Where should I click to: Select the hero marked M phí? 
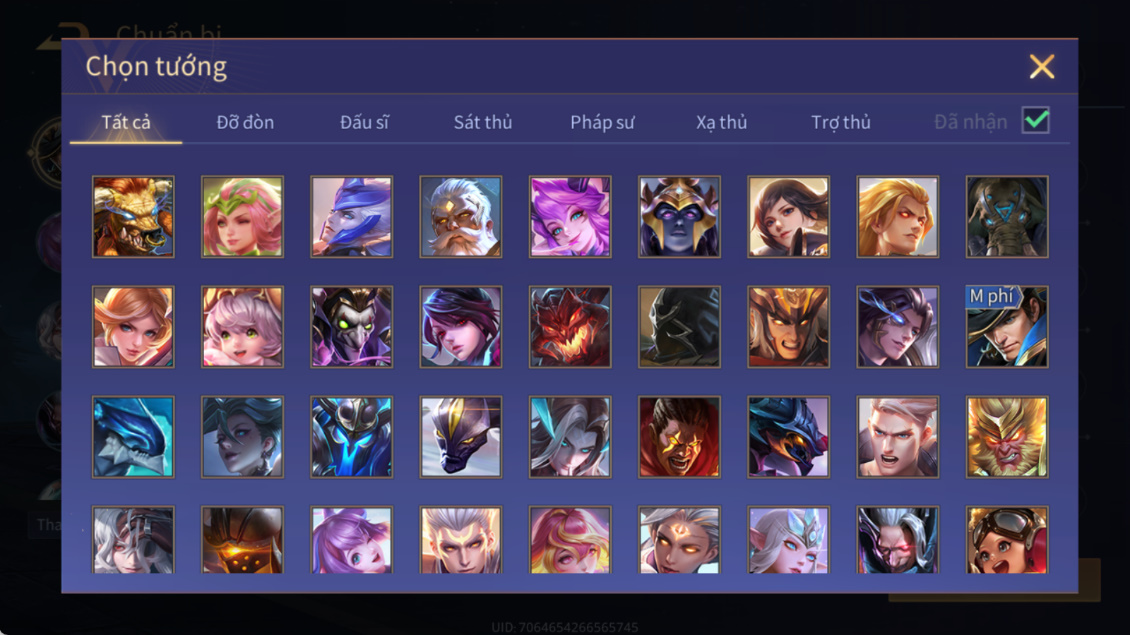pos(1007,327)
